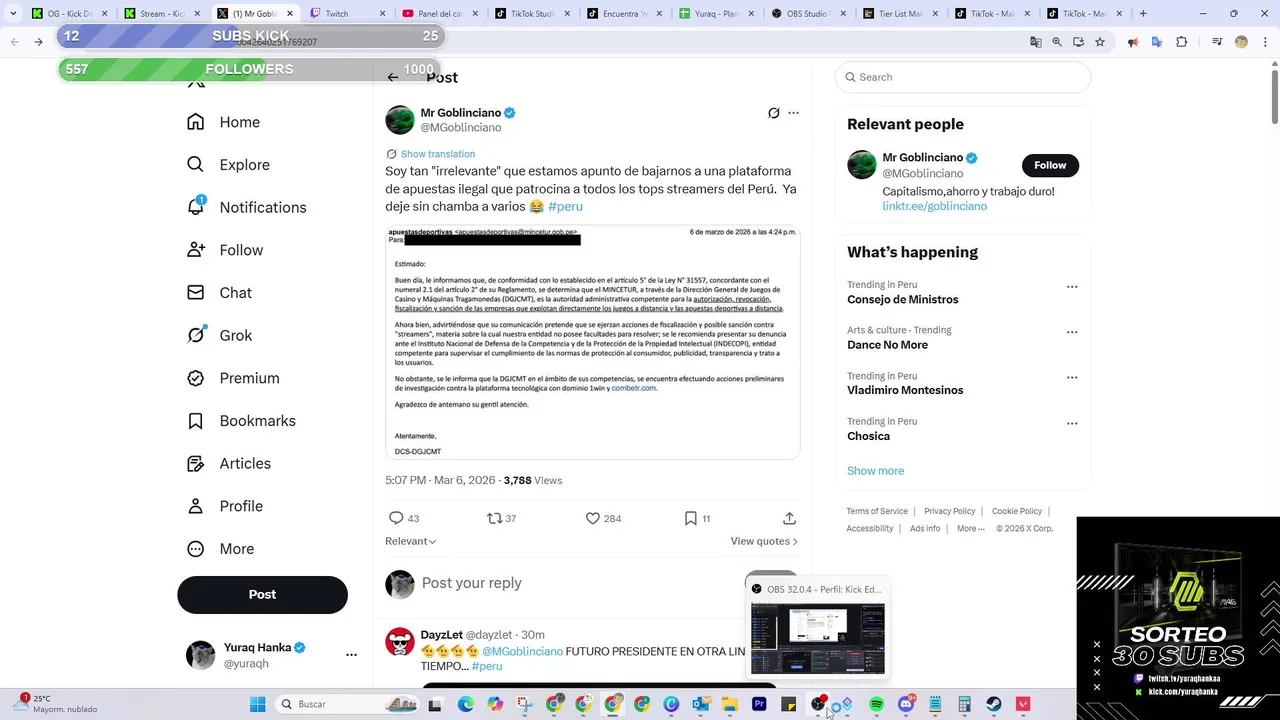Like the post with the heart icon
This screenshot has width=1280, height=720.
[x=592, y=518]
